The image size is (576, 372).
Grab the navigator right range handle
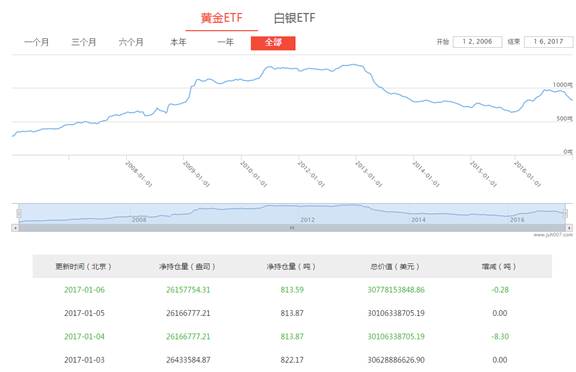click(x=565, y=213)
